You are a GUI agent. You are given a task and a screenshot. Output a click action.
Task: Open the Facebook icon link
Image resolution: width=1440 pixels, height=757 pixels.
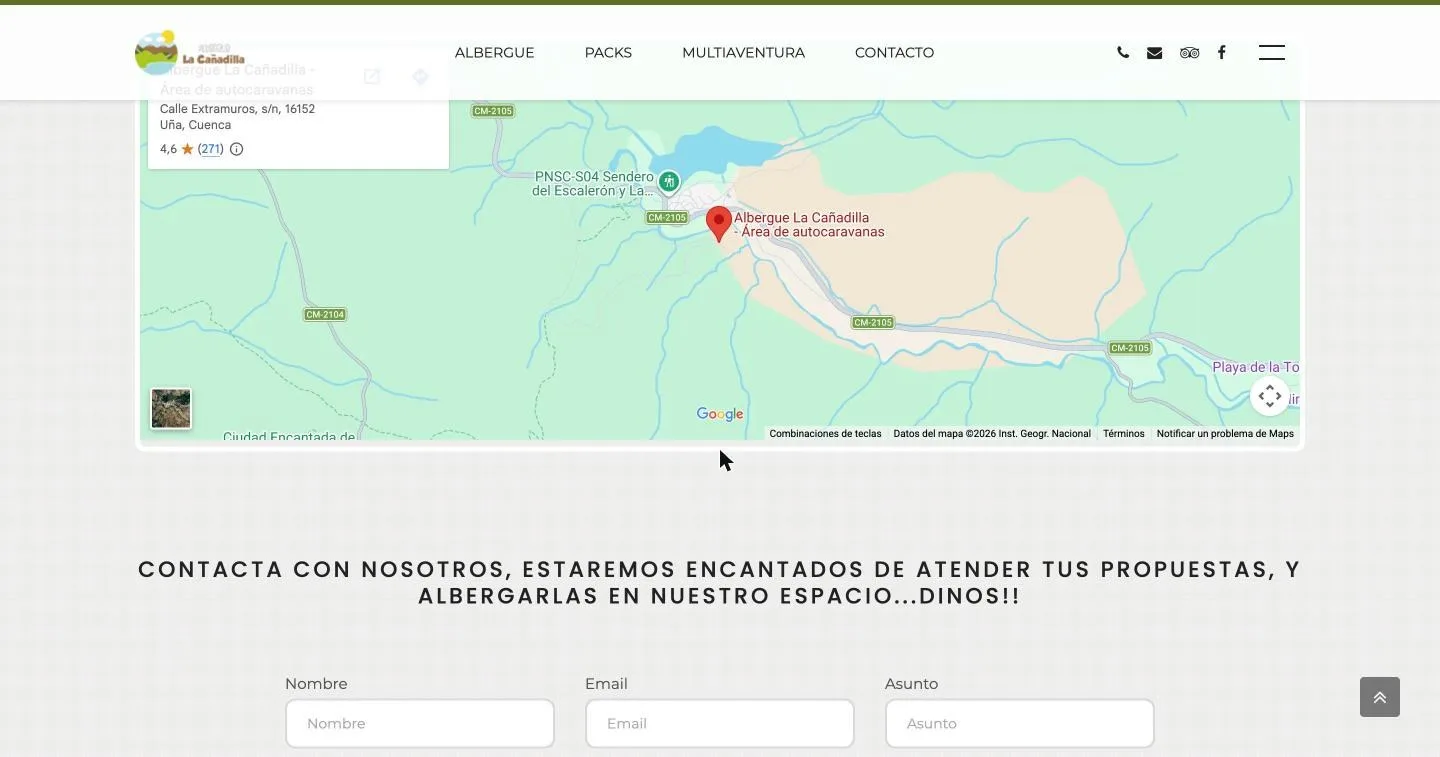point(1221,53)
